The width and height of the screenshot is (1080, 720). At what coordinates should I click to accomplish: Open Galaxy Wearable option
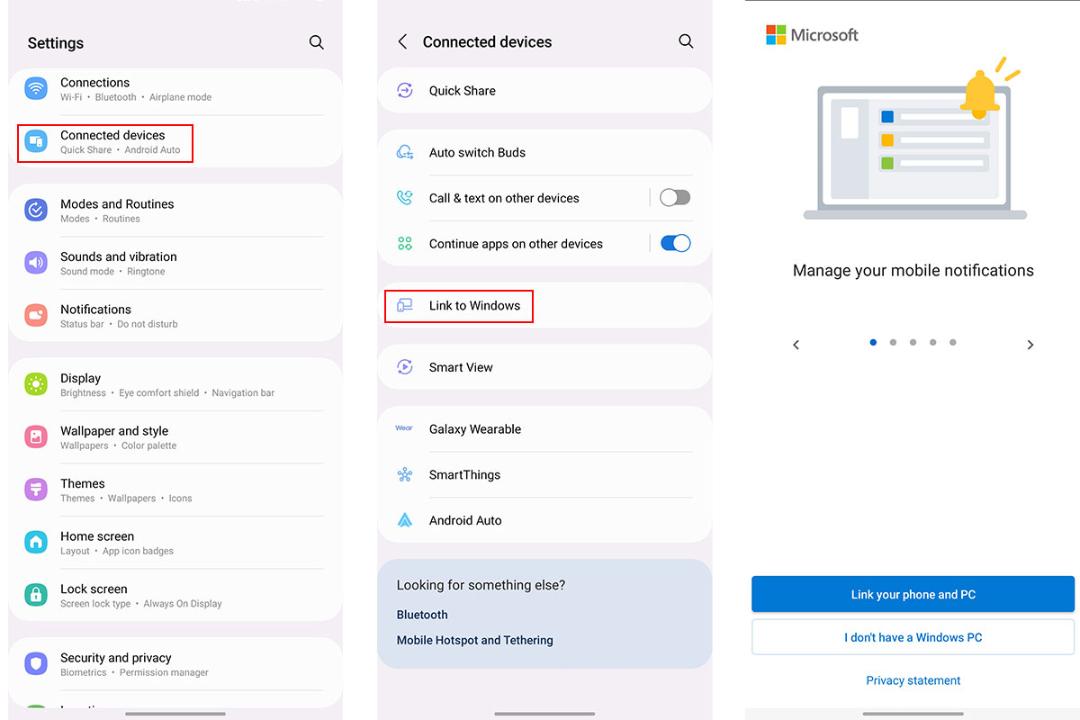tap(544, 429)
